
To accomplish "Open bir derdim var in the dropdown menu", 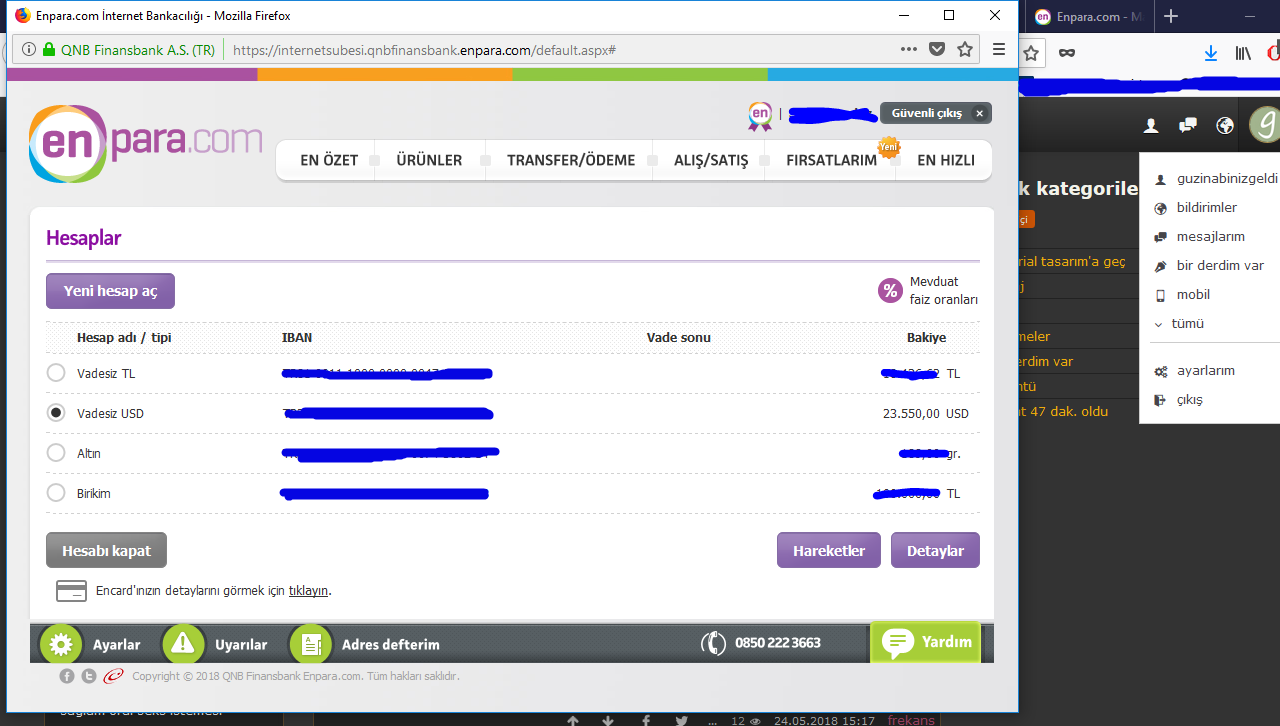I will [1220, 266].
